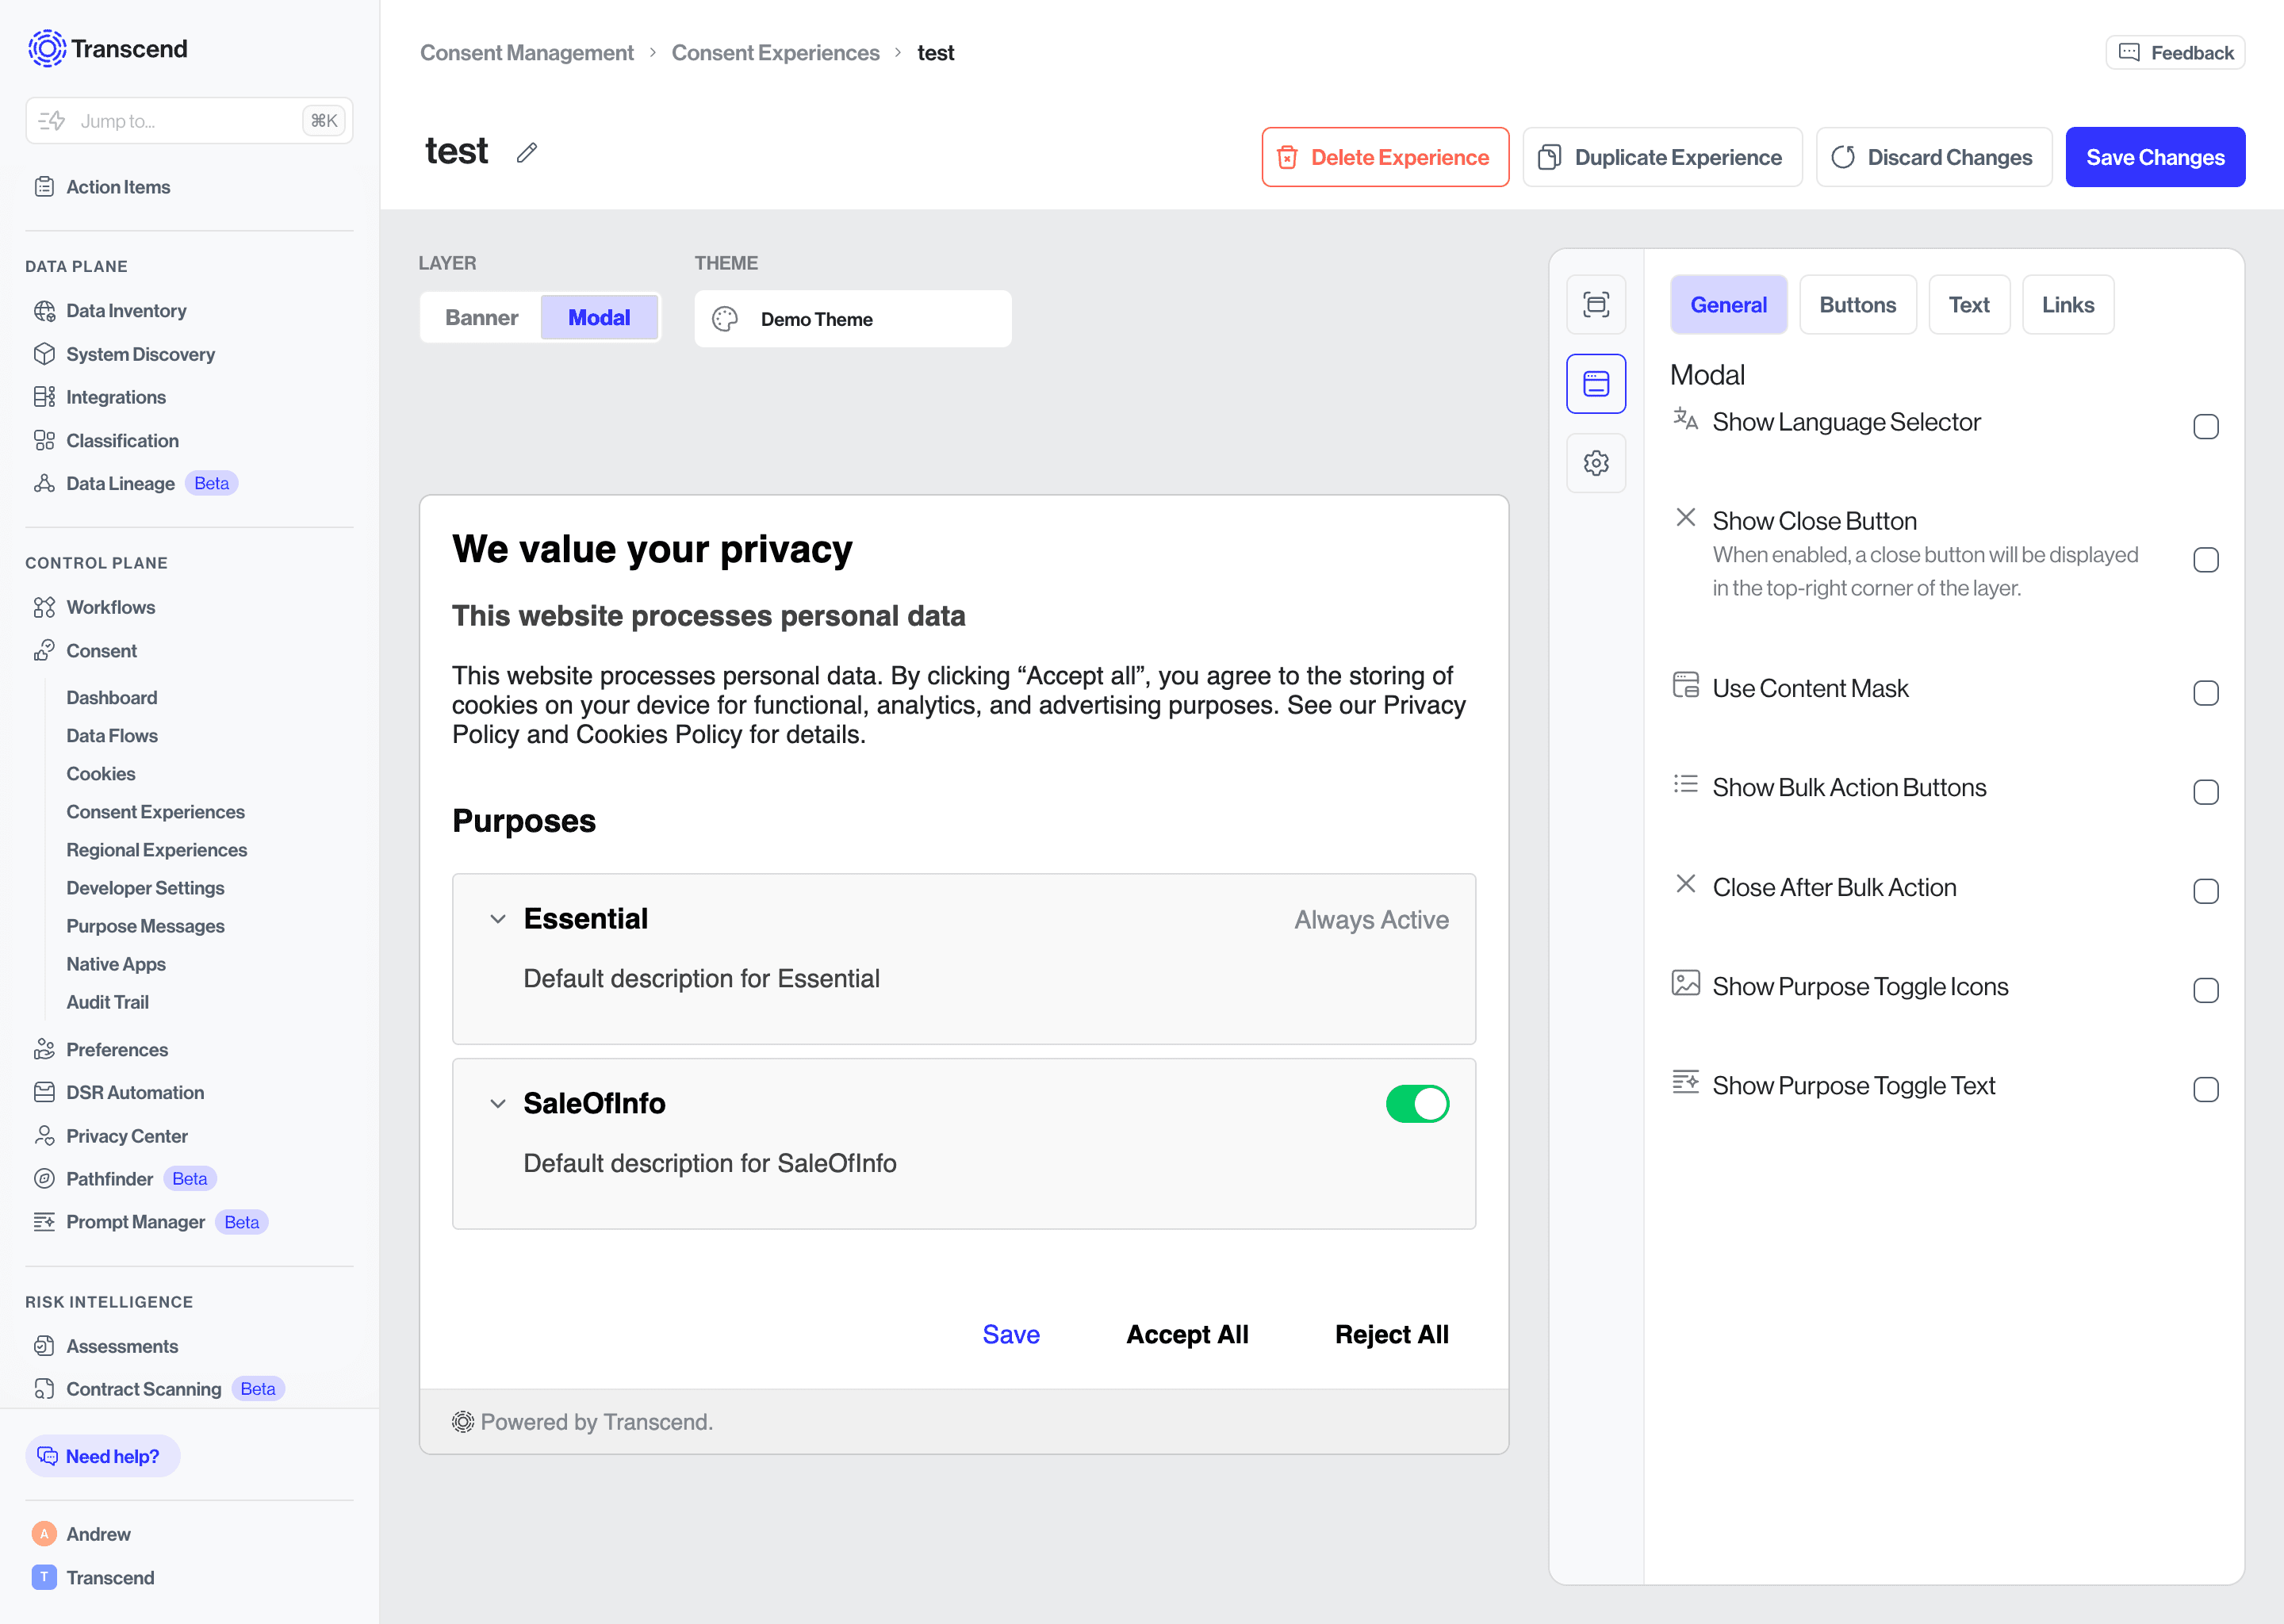The width and height of the screenshot is (2284, 1624).
Task: Open Regional Experiences in sidebar
Action: click(x=156, y=849)
